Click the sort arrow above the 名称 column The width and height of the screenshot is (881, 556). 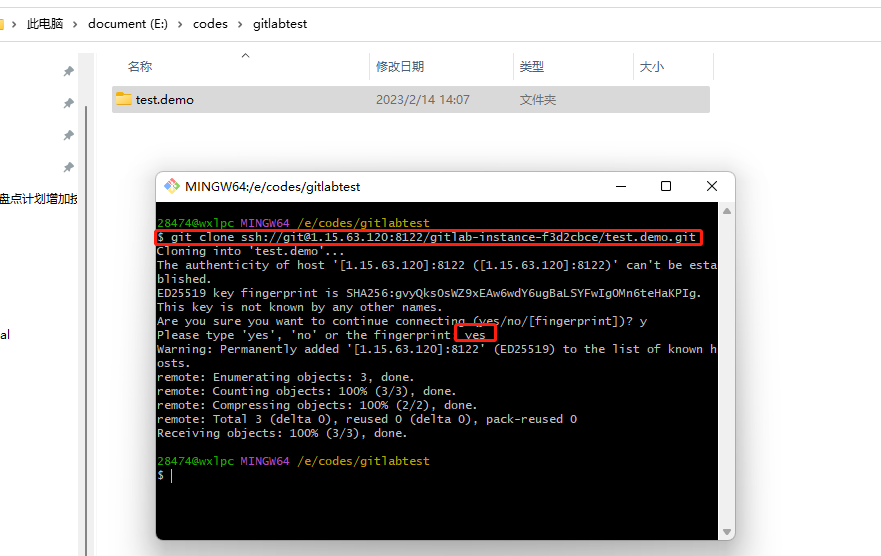(246, 55)
